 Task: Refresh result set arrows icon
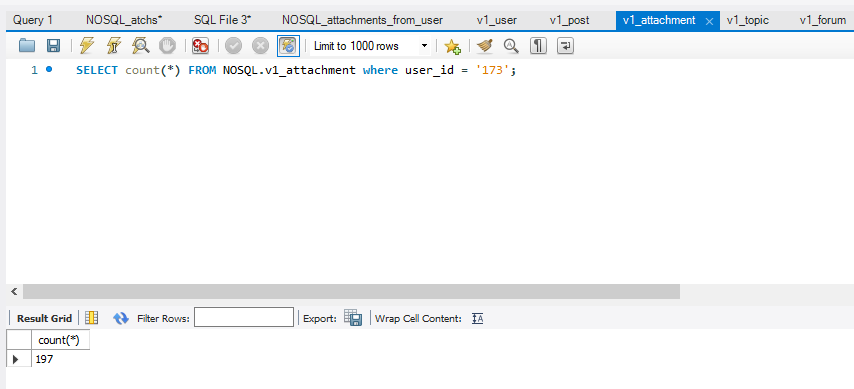tap(120, 318)
